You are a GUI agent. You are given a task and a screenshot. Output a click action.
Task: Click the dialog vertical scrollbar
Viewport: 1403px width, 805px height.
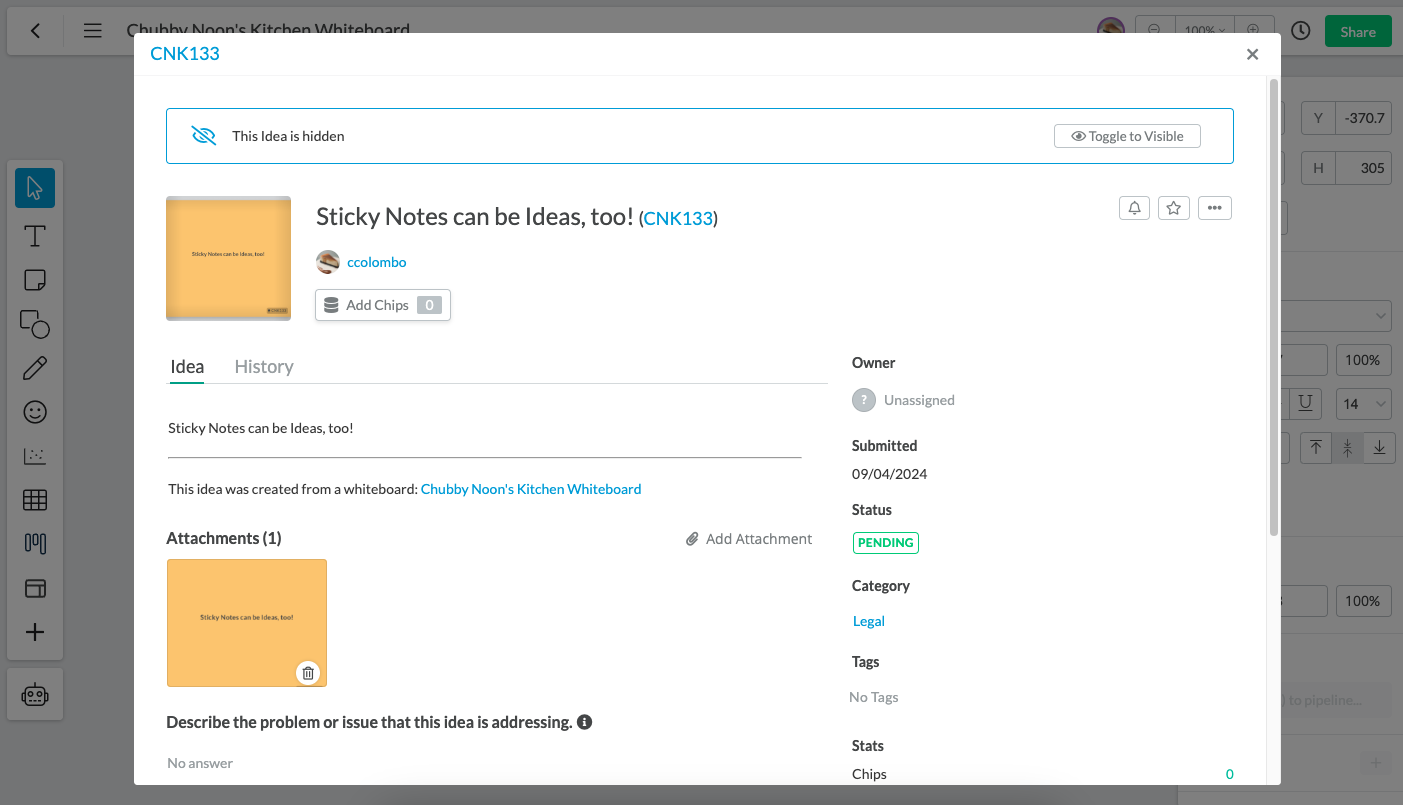(x=1274, y=306)
